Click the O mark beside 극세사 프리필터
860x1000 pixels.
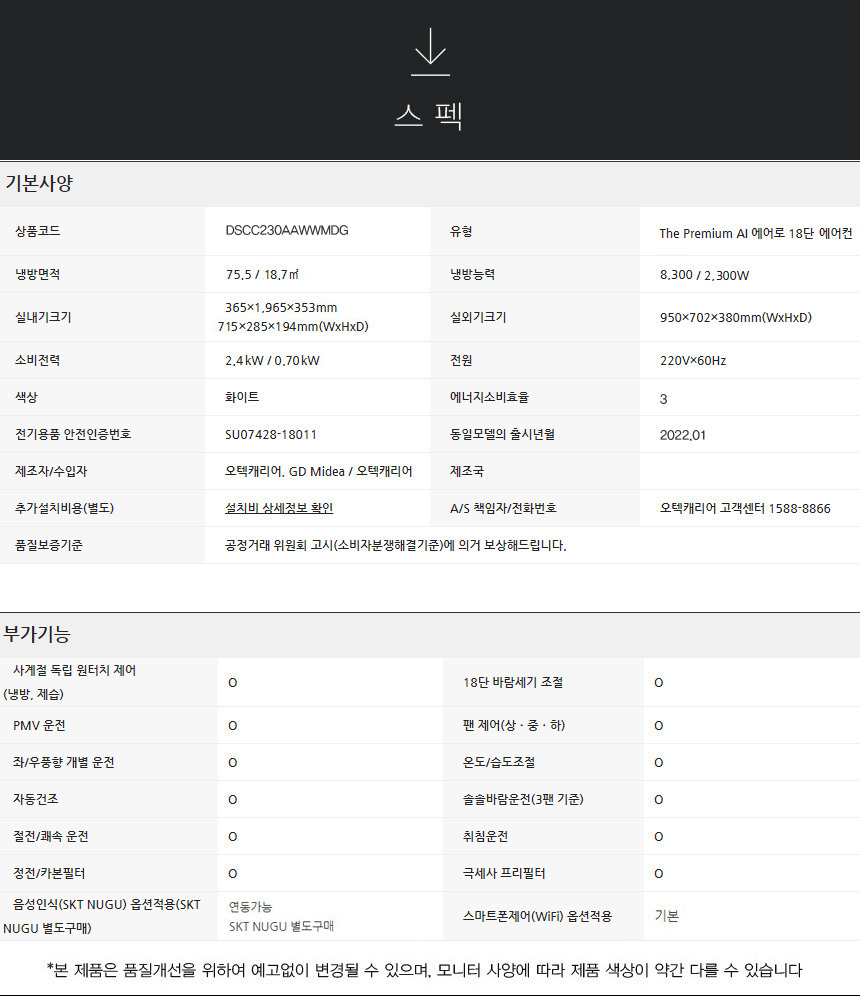click(x=658, y=873)
